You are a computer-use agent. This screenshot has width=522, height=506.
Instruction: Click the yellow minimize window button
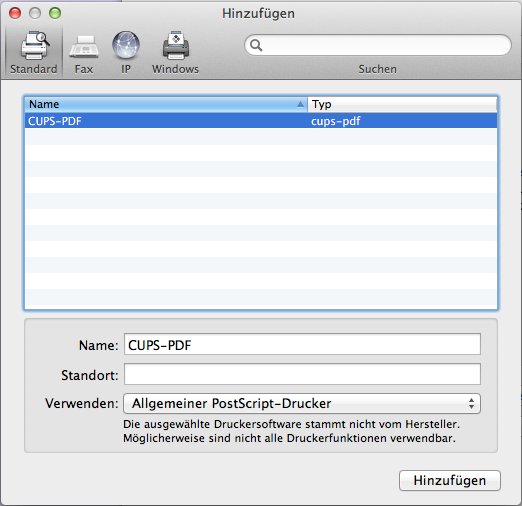coord(35,13)
